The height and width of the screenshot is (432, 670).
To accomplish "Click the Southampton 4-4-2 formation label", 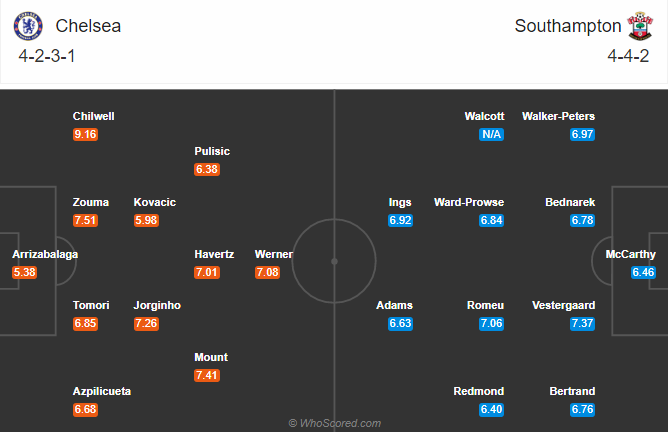I will pos(628,56).
